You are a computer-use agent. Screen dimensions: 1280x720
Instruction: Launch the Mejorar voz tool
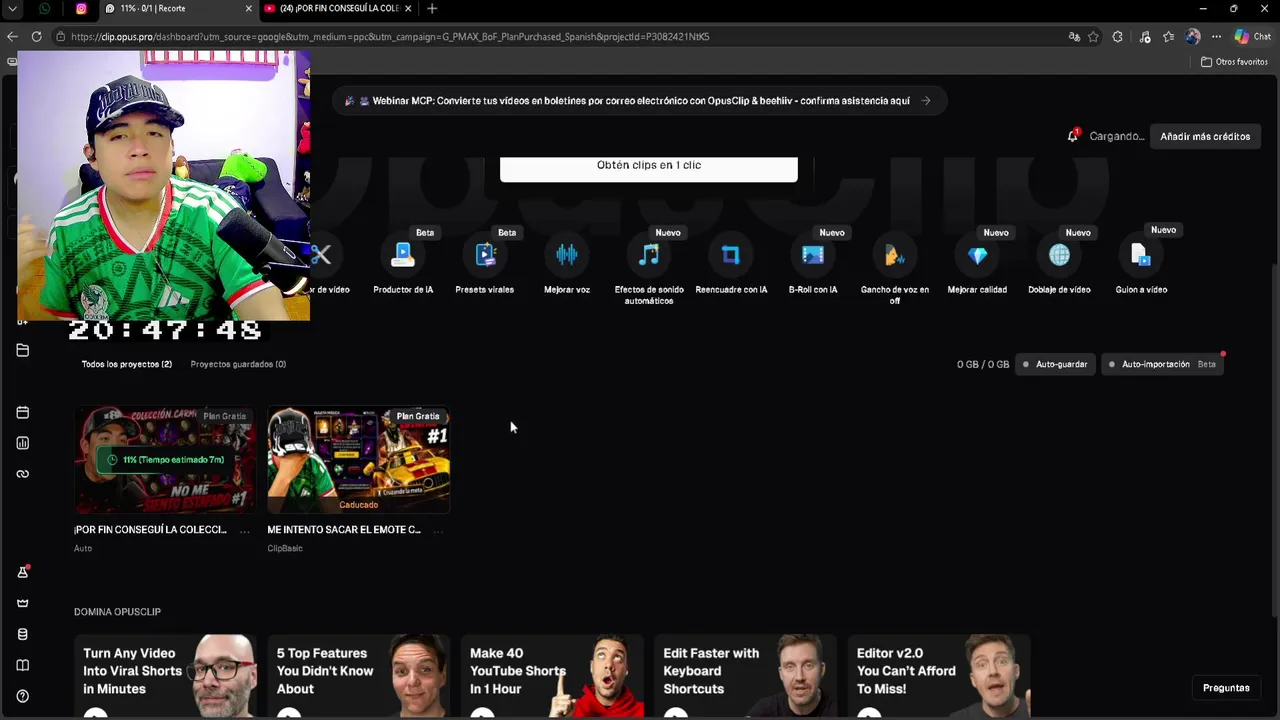click(x=567, y=256)
